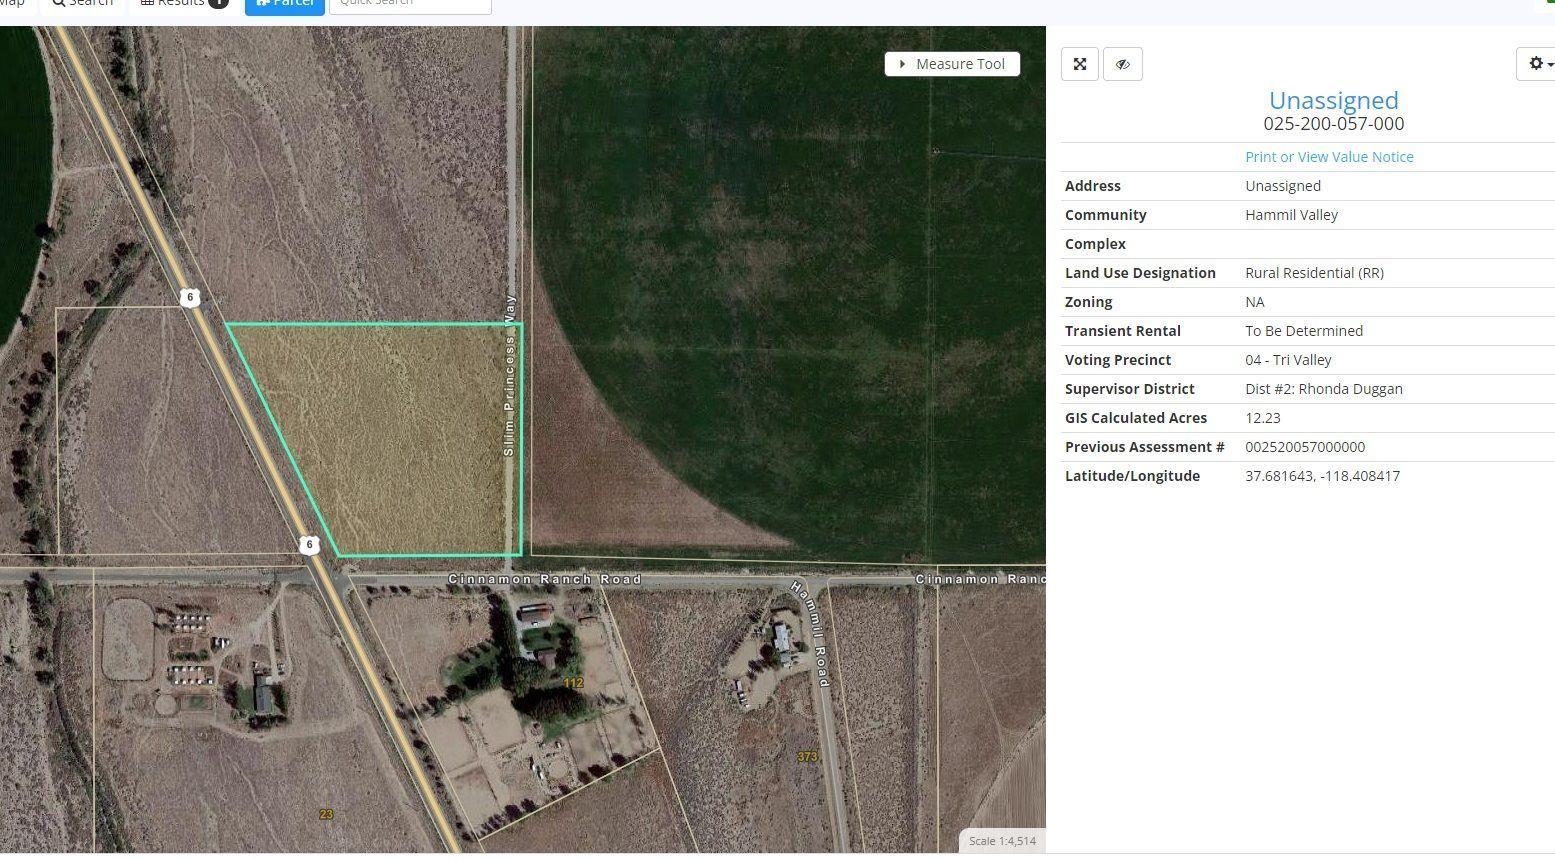The image size is (1555, 860).
Task: Click the address label 112 on map
Action: (573, 683)
